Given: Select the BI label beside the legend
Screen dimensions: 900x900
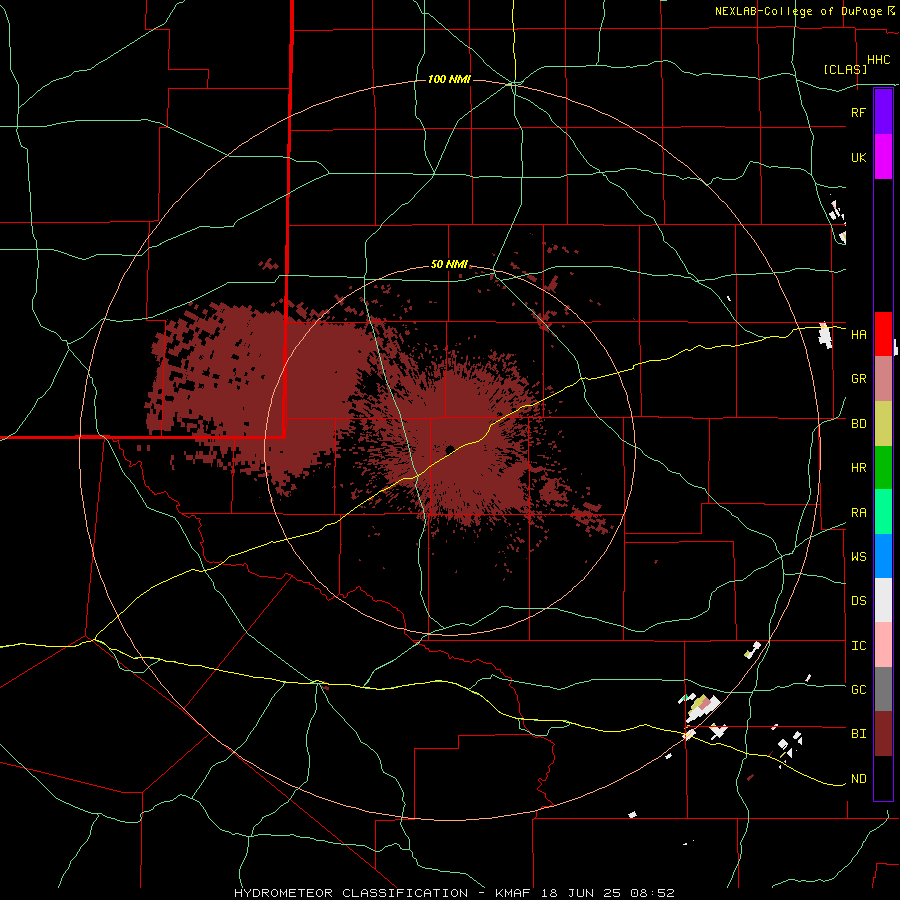Looking at the screenshot, I should [x=858, y=734].
